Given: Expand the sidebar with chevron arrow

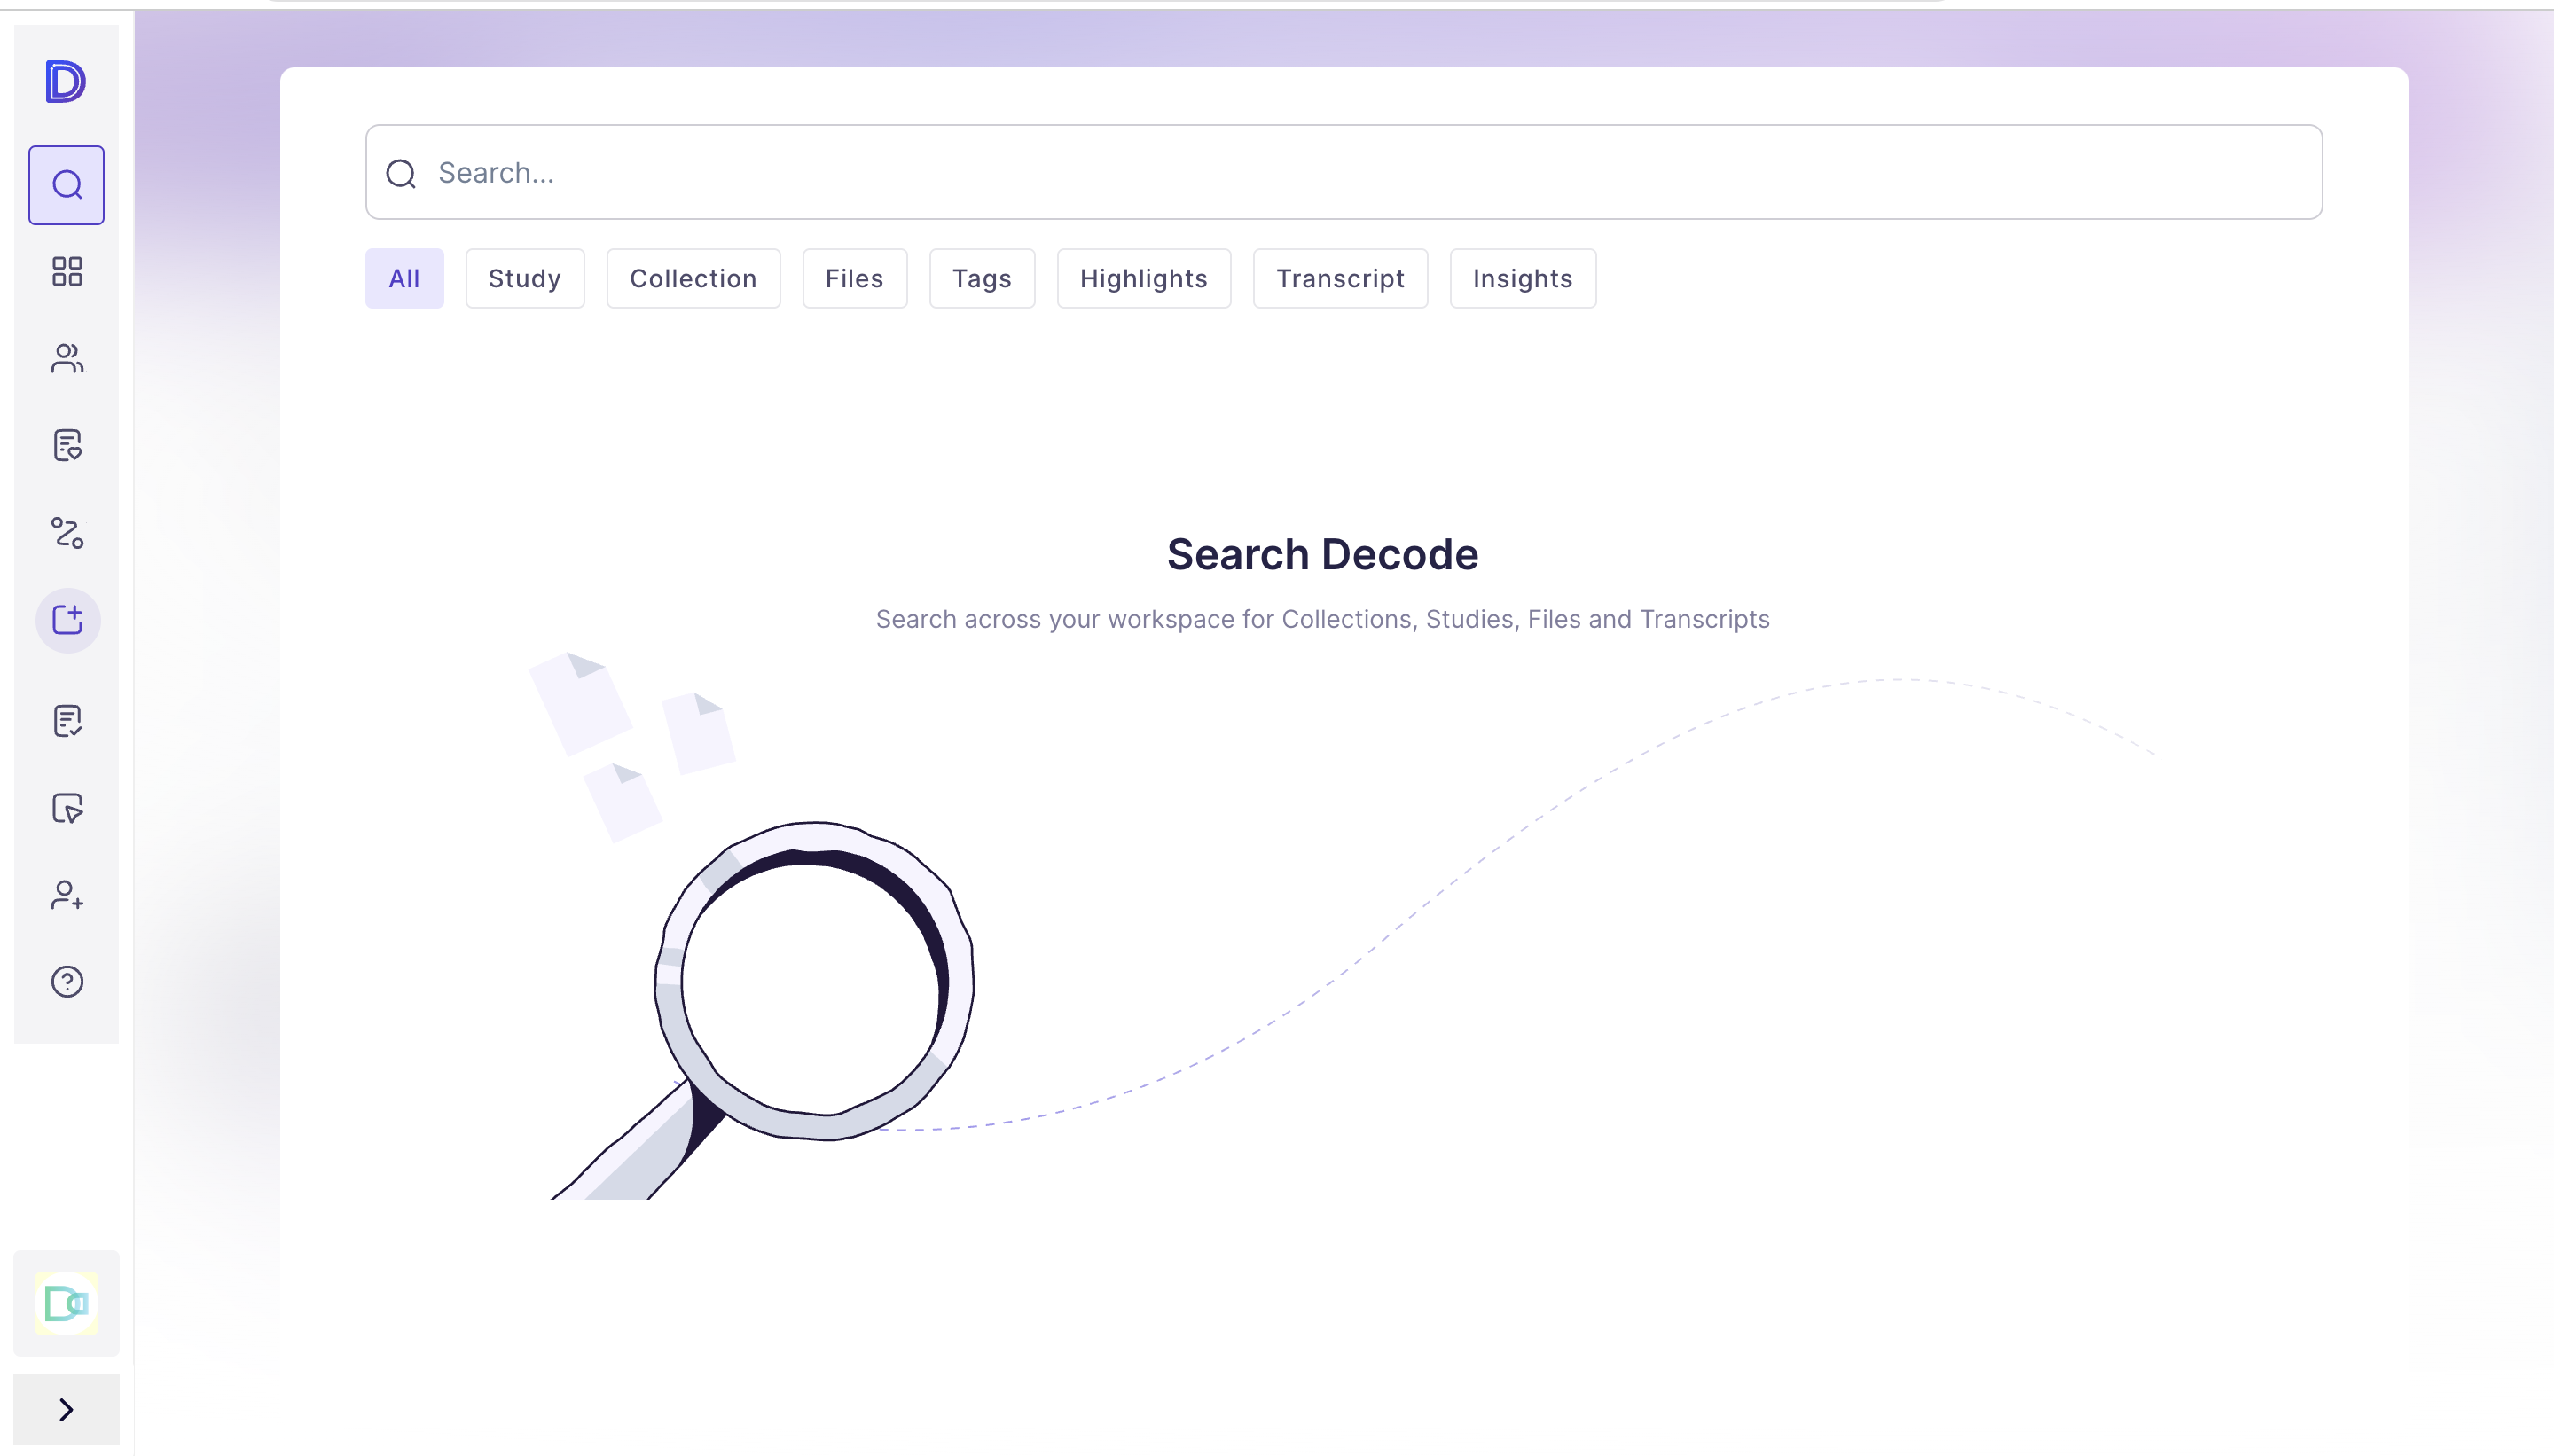Looking at the screenshot, I should point(66,1409).
